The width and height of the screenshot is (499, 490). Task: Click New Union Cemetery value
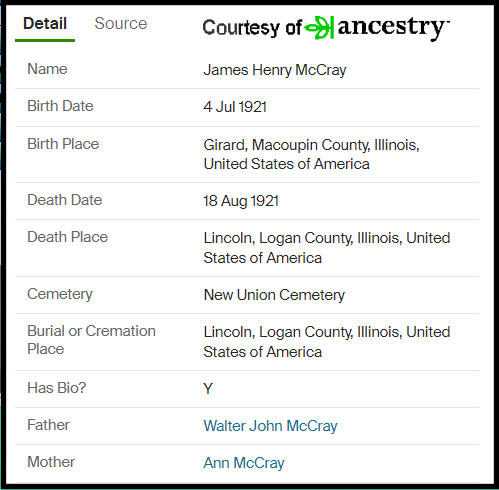pyautogui.click(x=274, y=295)
